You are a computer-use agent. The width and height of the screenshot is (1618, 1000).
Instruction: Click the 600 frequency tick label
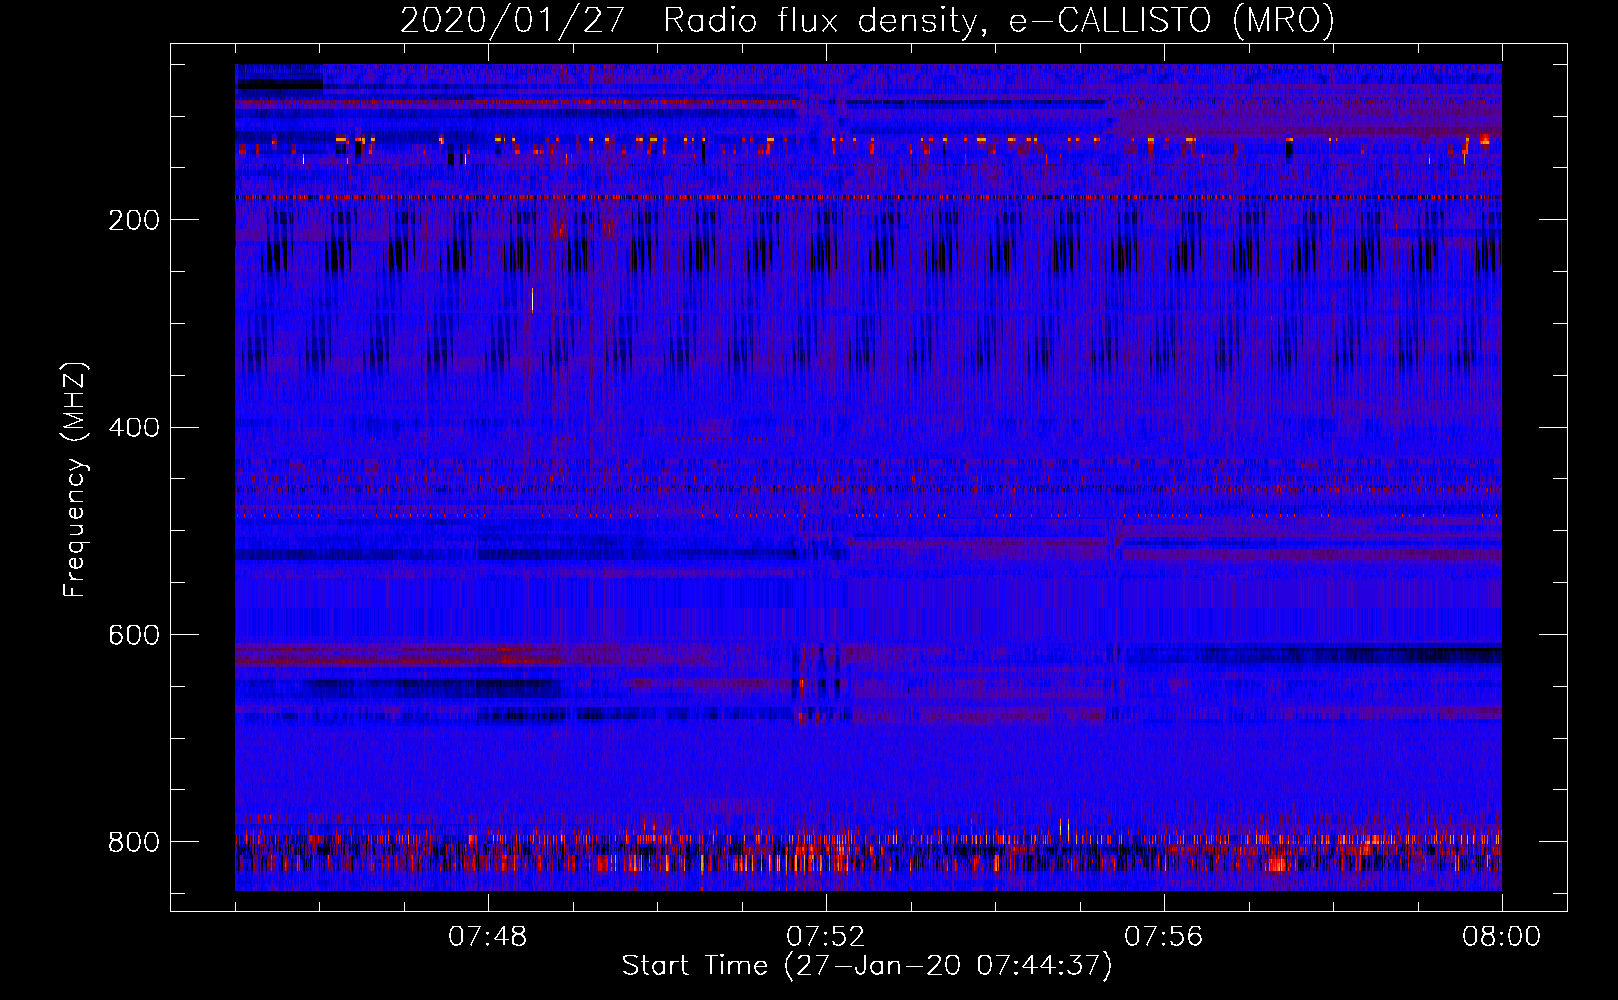133,635
